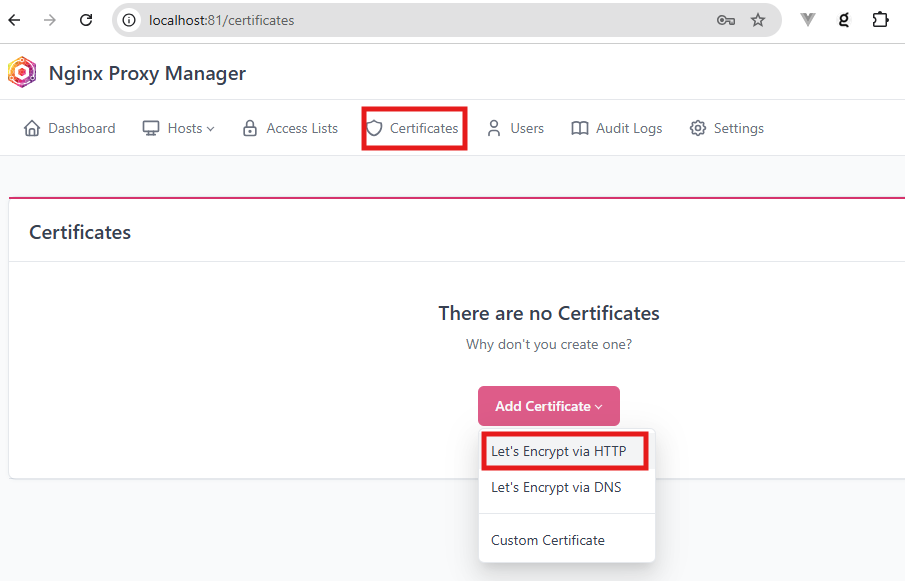Screen dimensions: 905x581
Task: Click the saved password key icon
Action: click(726, 20)
